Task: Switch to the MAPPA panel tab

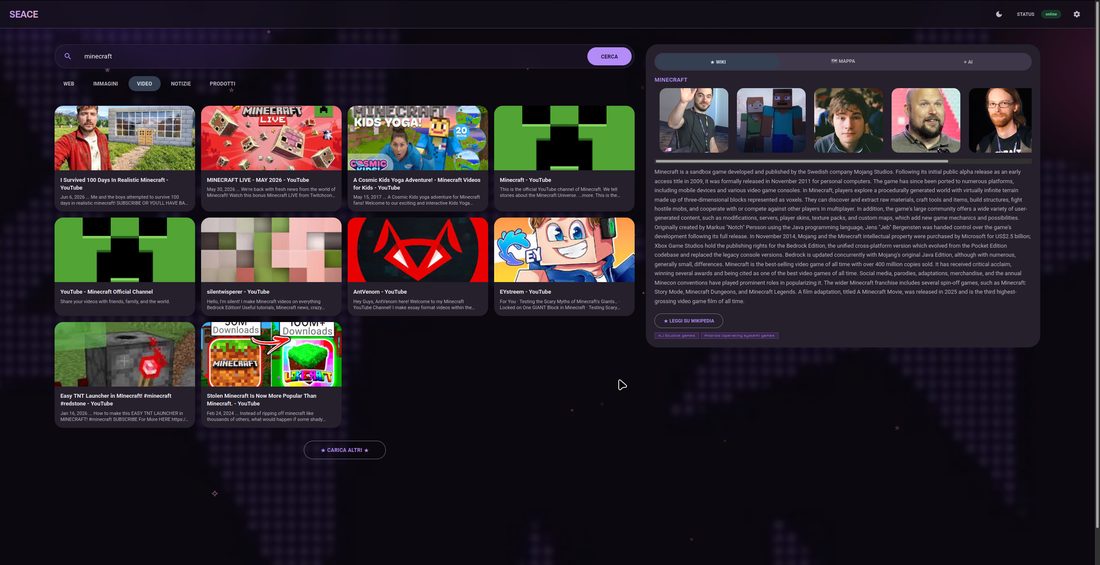Action: click(843, 62)
